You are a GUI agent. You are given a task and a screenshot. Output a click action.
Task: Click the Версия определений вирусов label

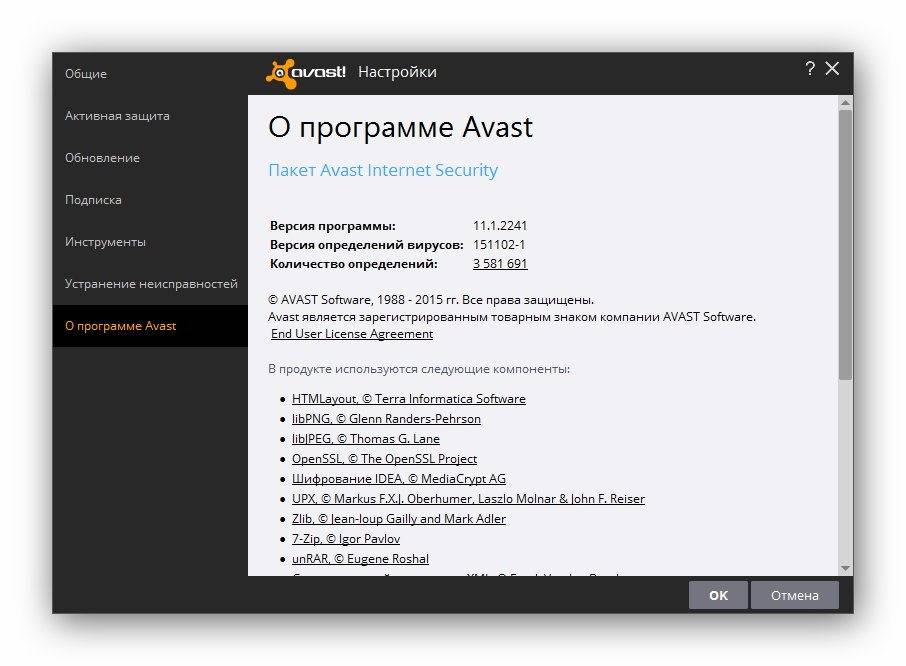(366, 245)
